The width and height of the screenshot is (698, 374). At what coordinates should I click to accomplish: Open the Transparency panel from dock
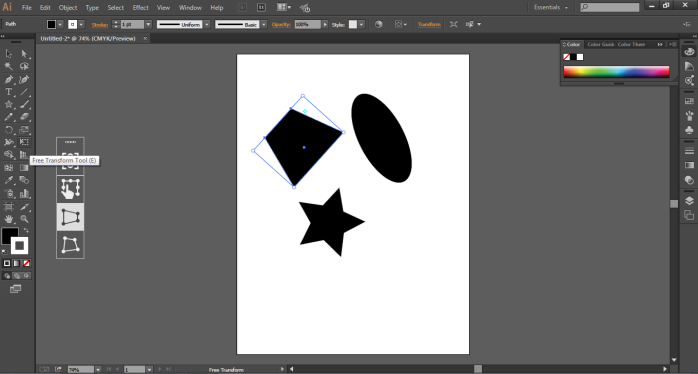tap(689, 180)
